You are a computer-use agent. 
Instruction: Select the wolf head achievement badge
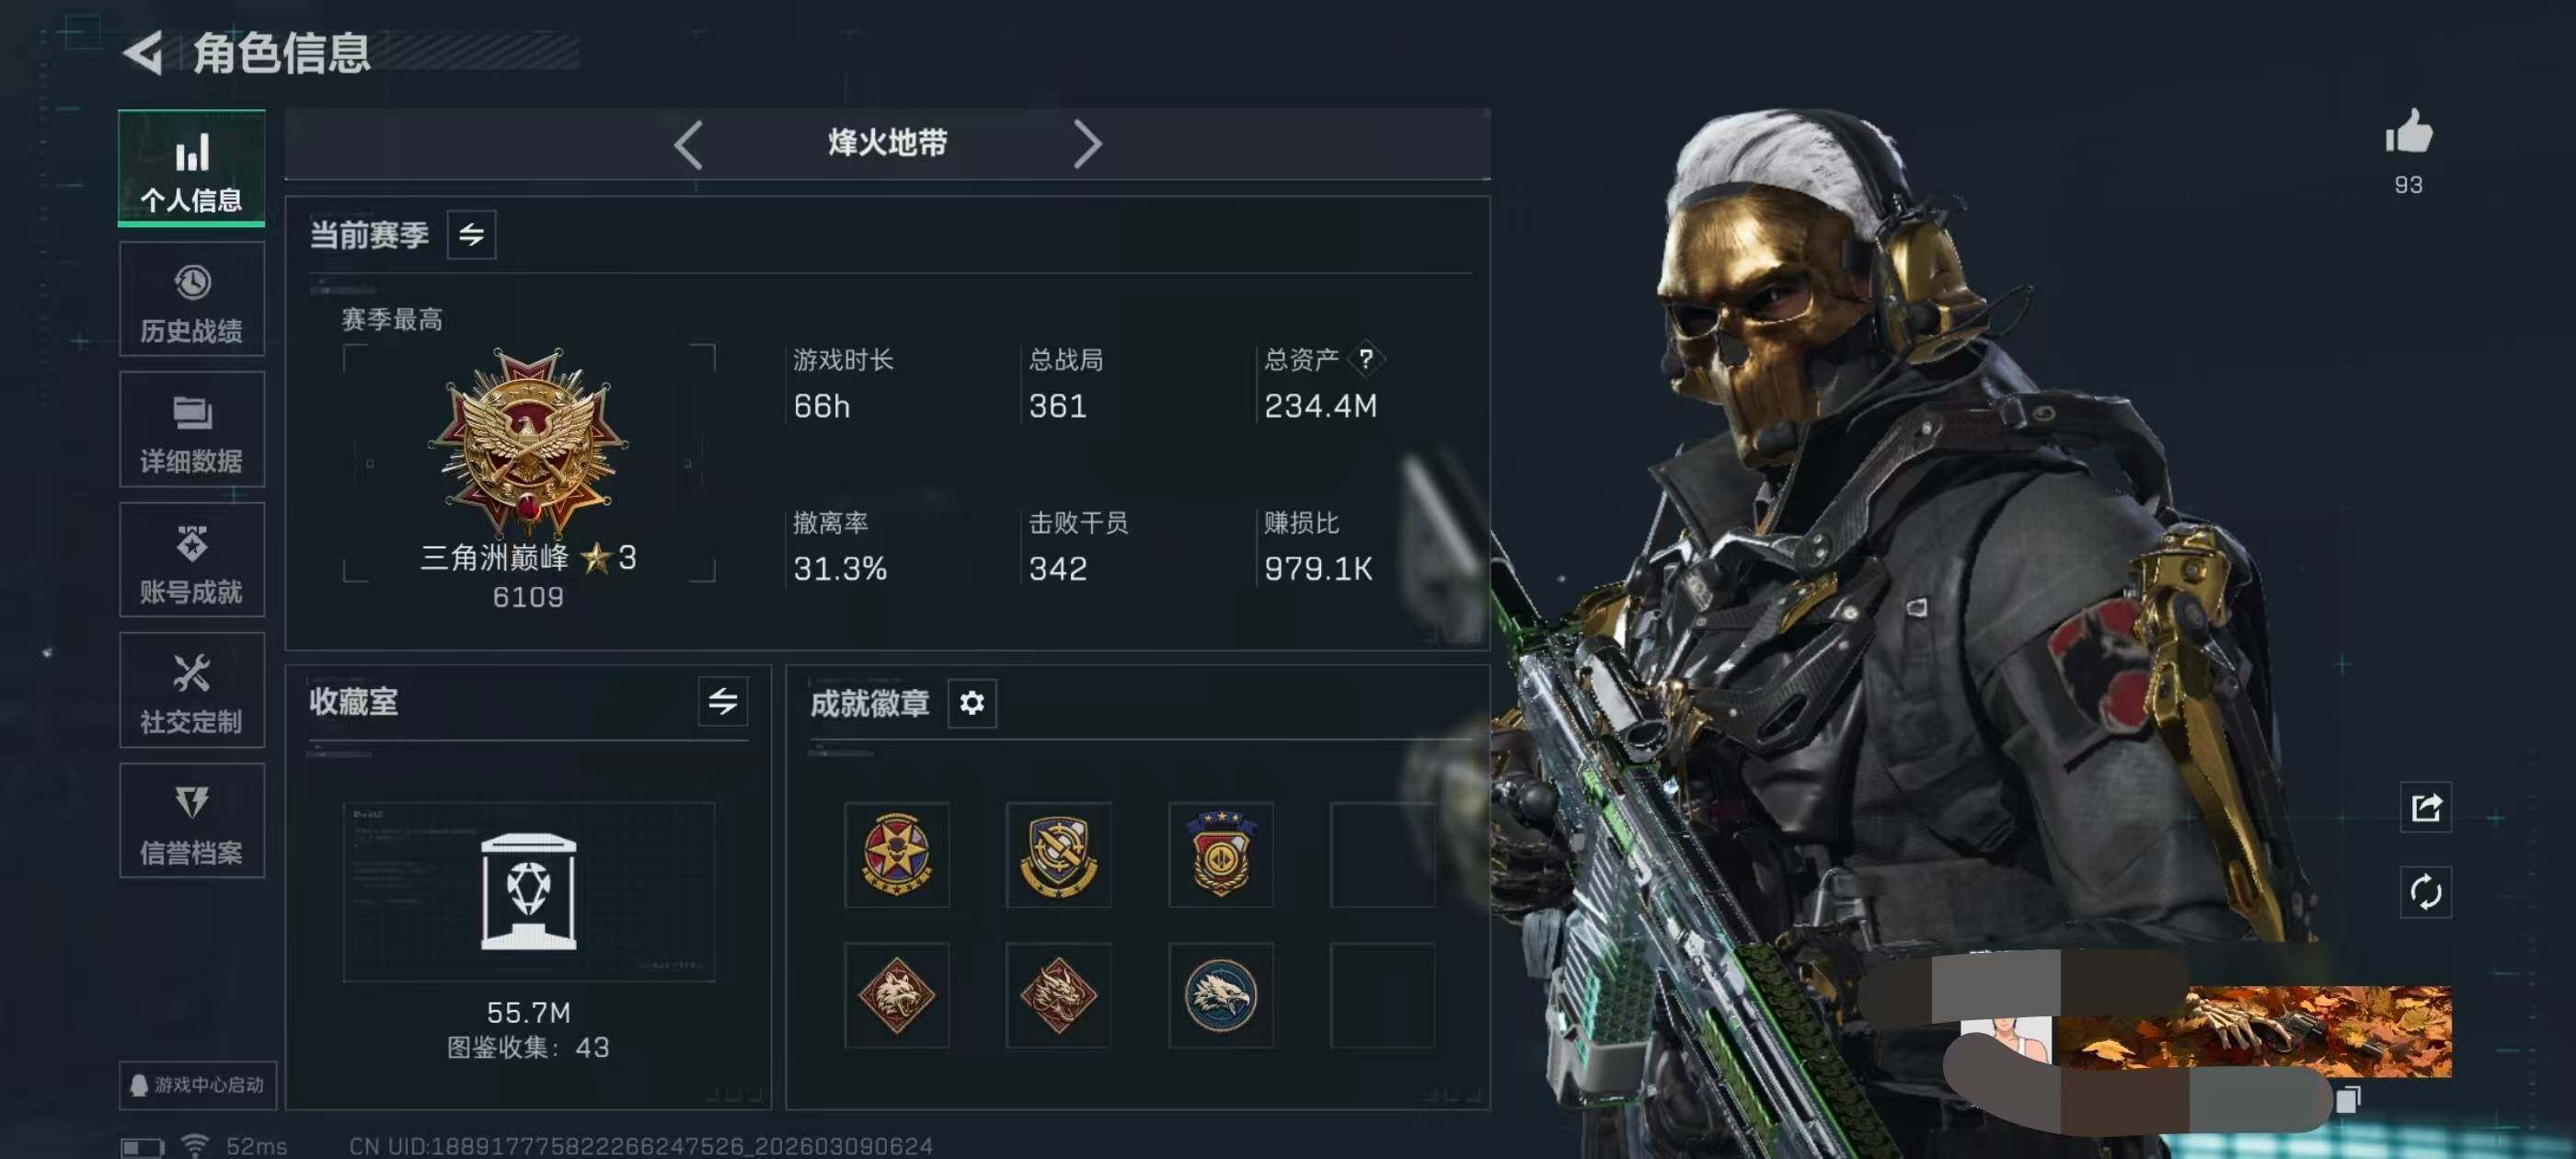[896, 995]
